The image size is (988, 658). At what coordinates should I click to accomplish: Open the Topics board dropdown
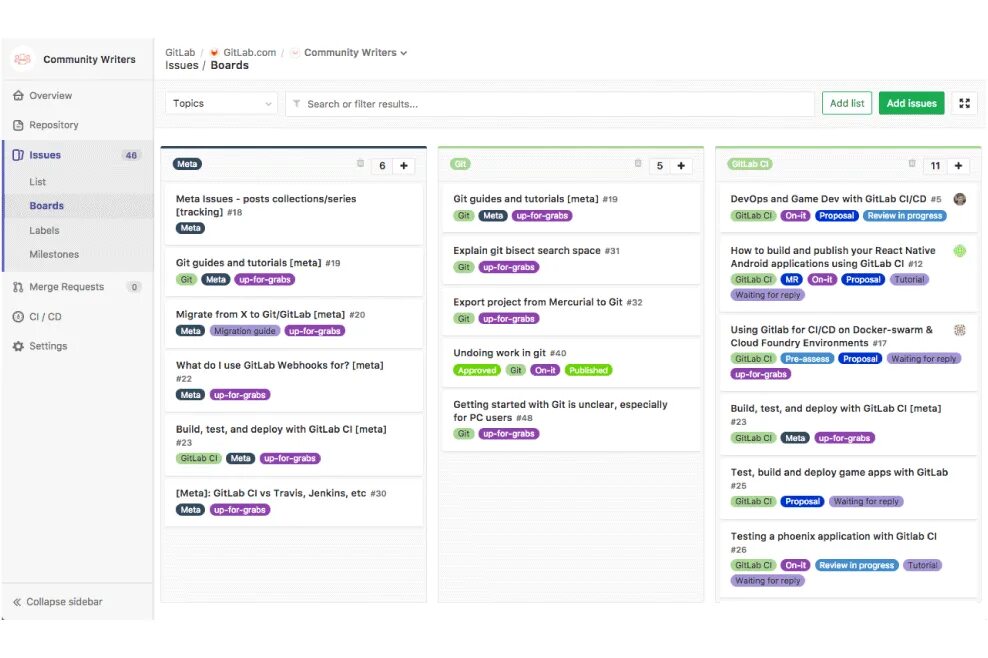coord(221,103)
